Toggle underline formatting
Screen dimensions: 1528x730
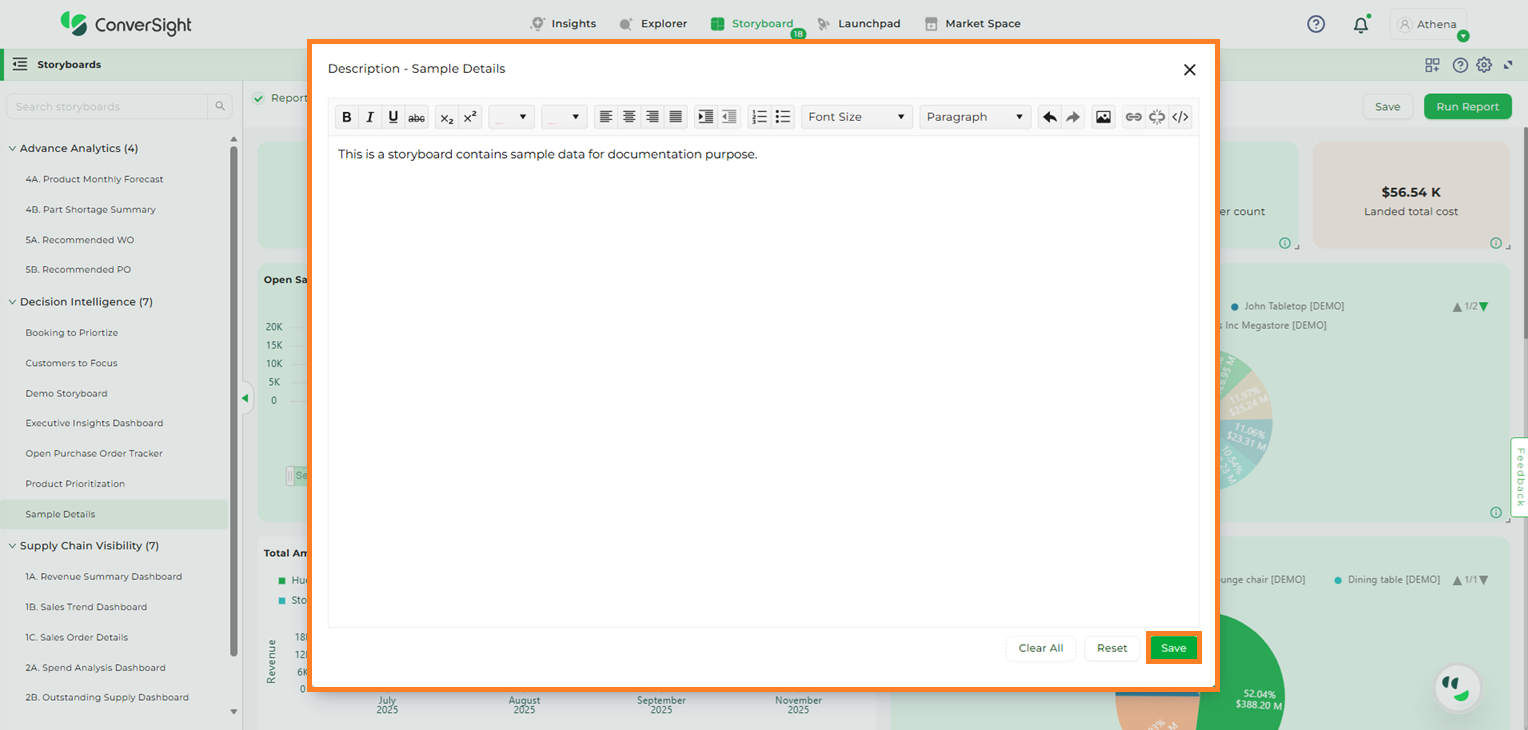[393, 117]
